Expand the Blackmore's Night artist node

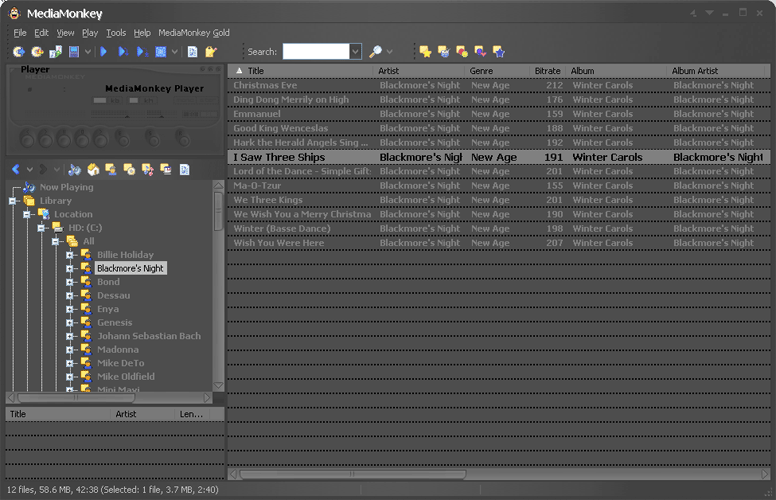[70, 268]
